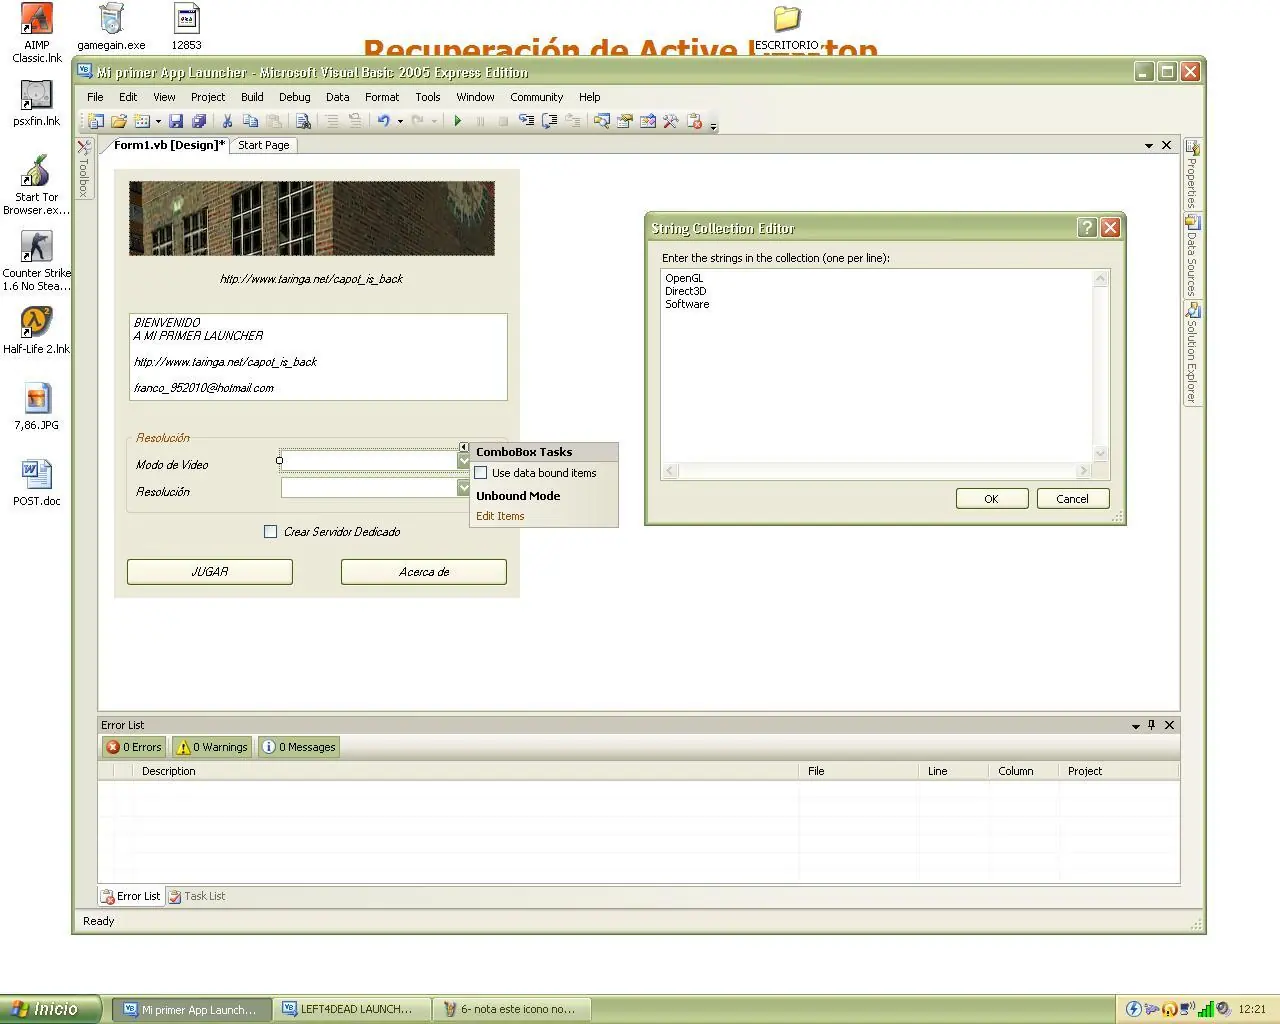Click the Software line in the string list
1280x1024 pixels.
click(x=687, y=304)
